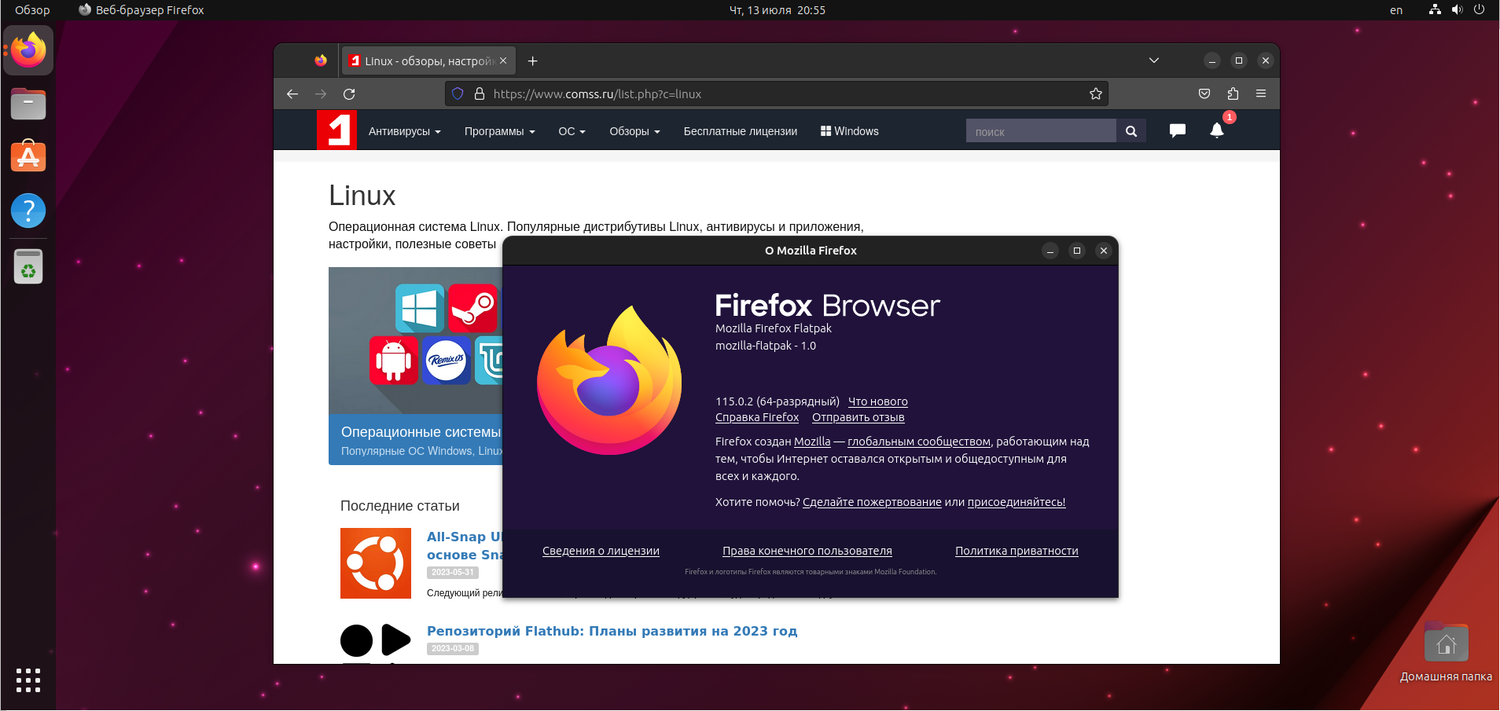Click the Comss red logo

pyautogui.click(x=337, y=131)
